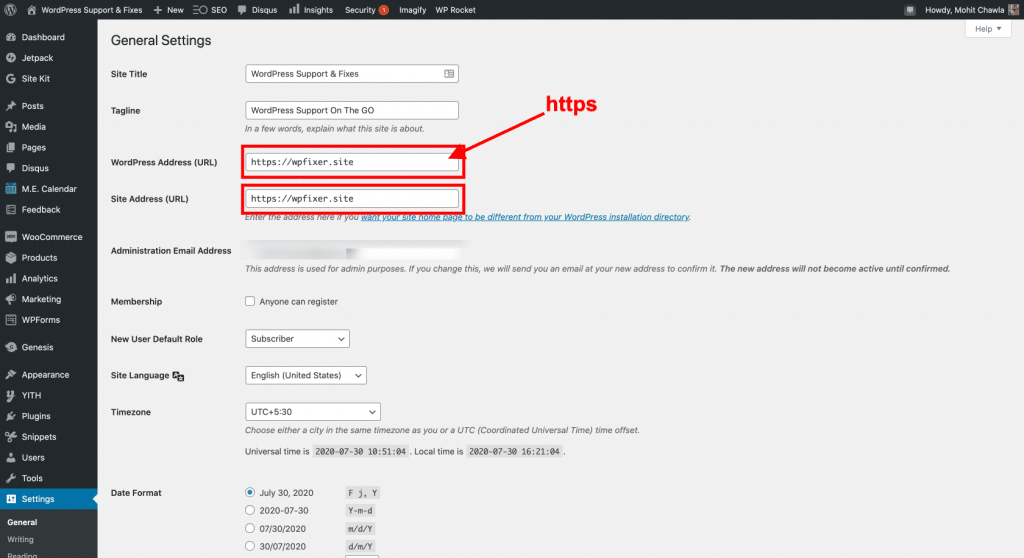Click the Tagline input field
1024x558 pixels.
352,110
